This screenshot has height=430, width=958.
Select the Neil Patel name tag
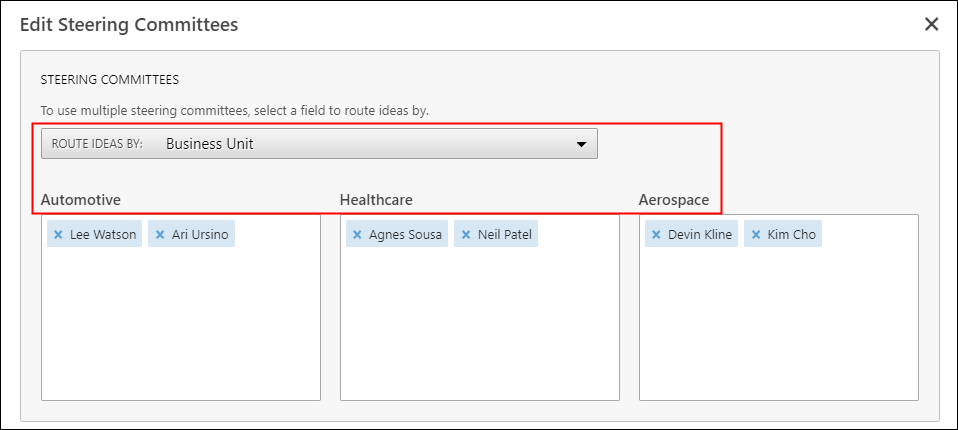tap(504, 235)
